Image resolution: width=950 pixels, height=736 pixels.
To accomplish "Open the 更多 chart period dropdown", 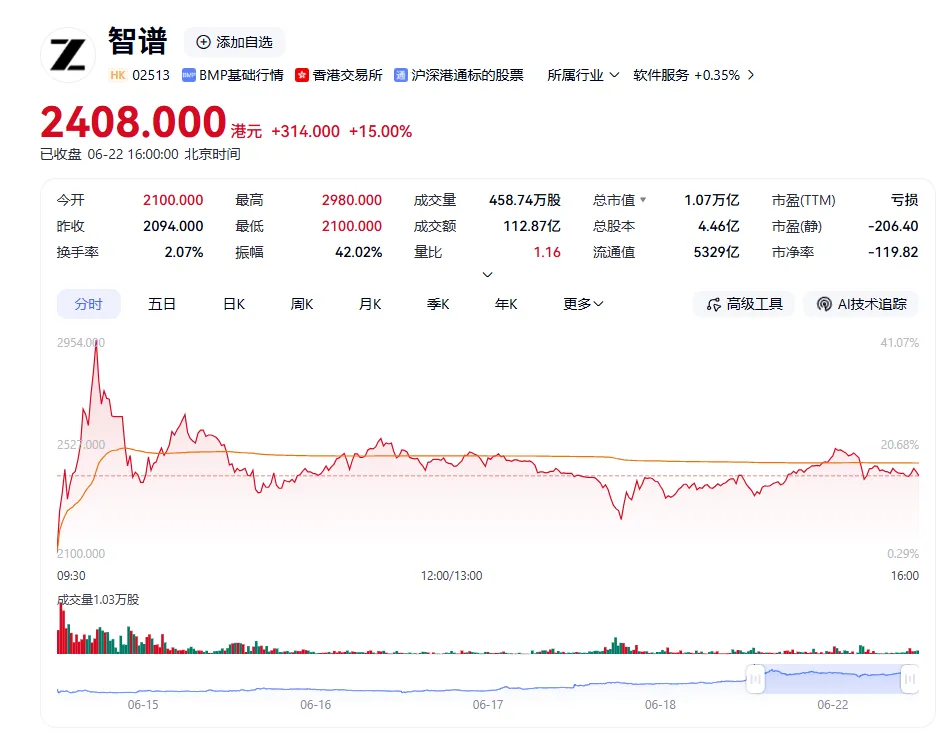I will point(583,304).
